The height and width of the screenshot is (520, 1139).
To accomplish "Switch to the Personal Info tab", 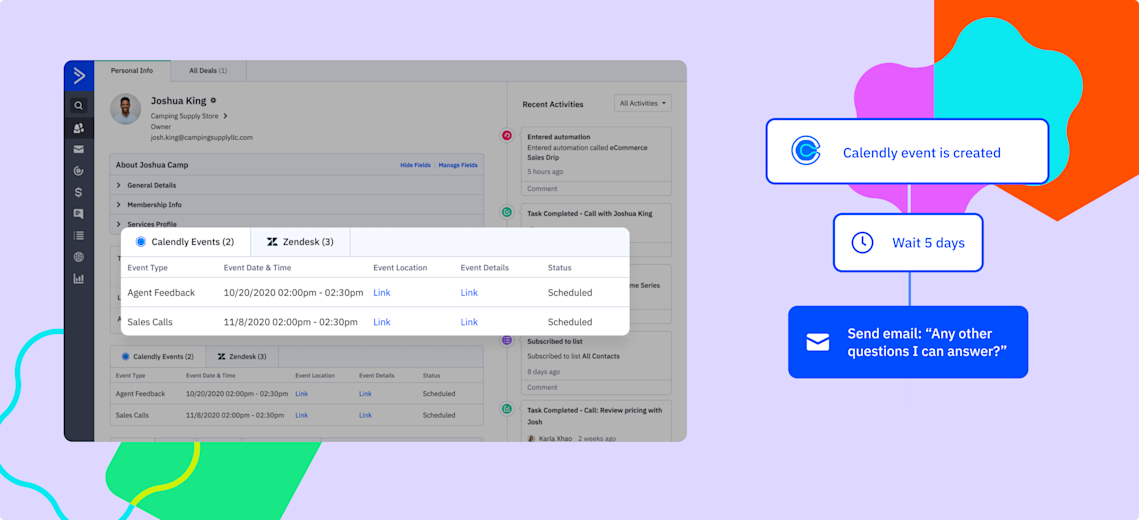I will point(131,71).
